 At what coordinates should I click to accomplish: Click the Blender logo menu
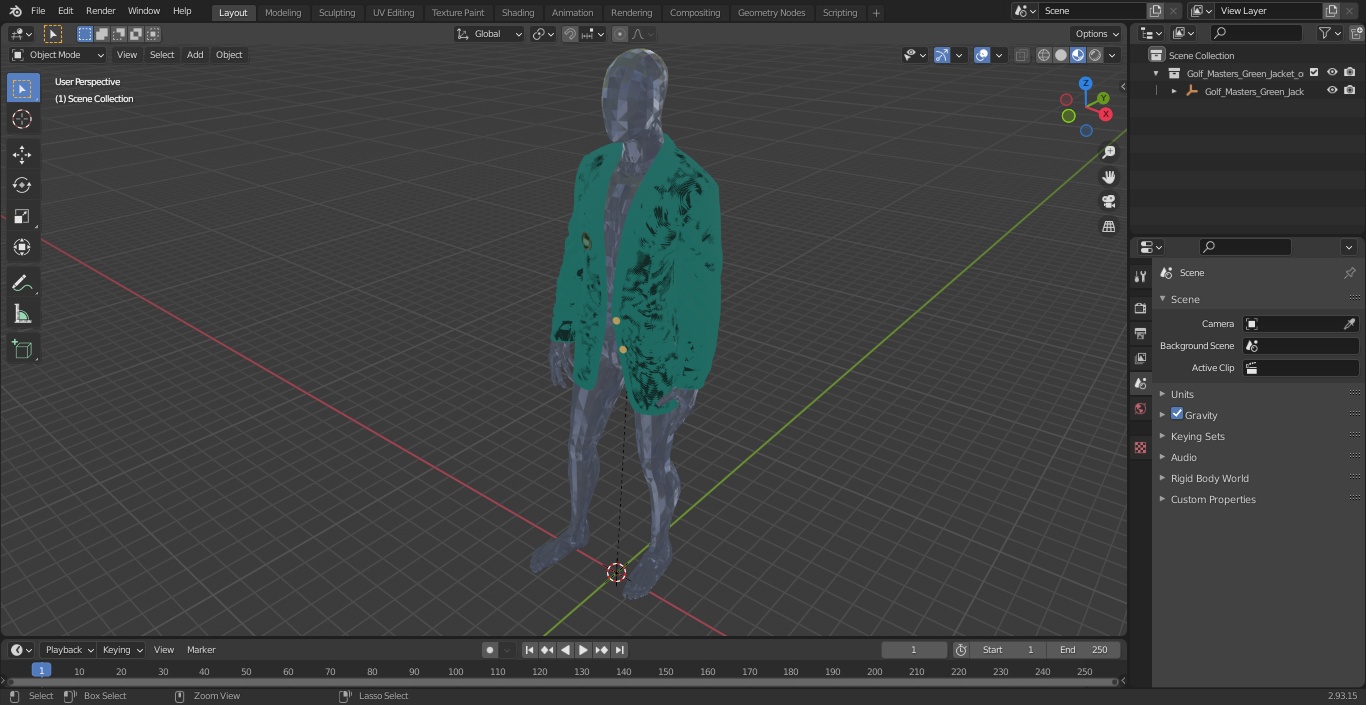[x=15, y=11]
